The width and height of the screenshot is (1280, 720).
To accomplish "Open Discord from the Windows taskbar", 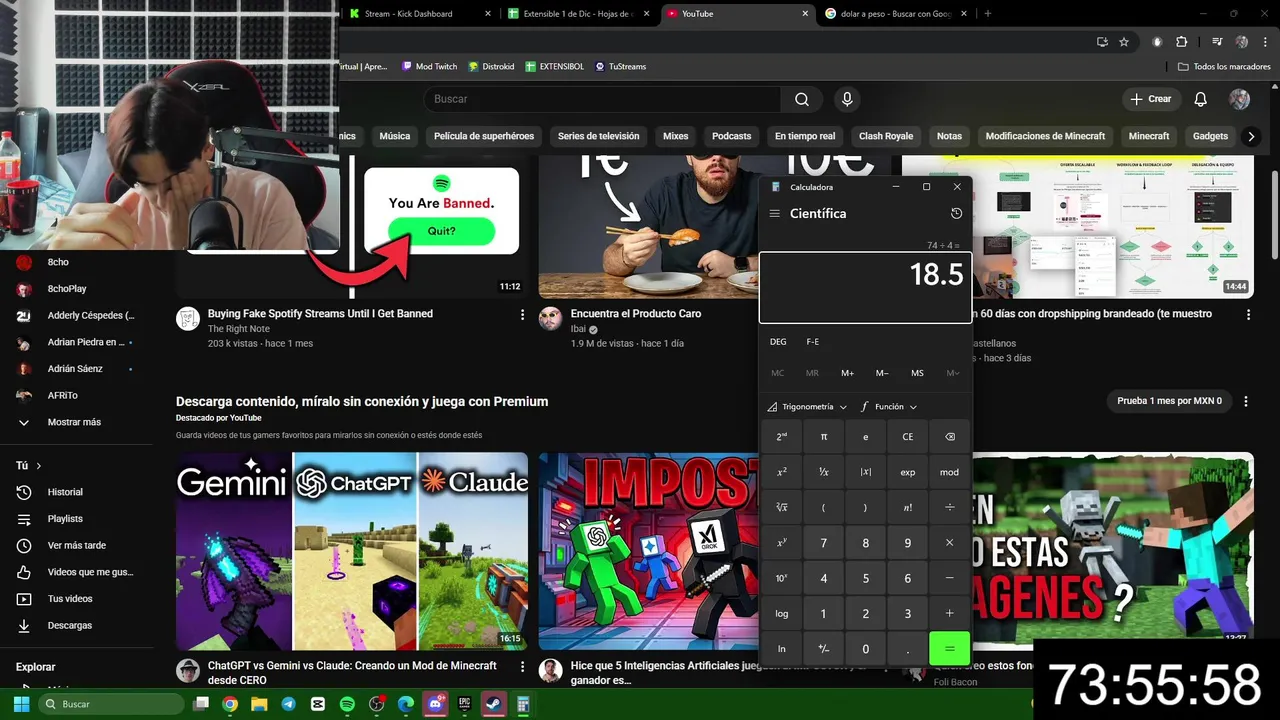I will point(435,704).
